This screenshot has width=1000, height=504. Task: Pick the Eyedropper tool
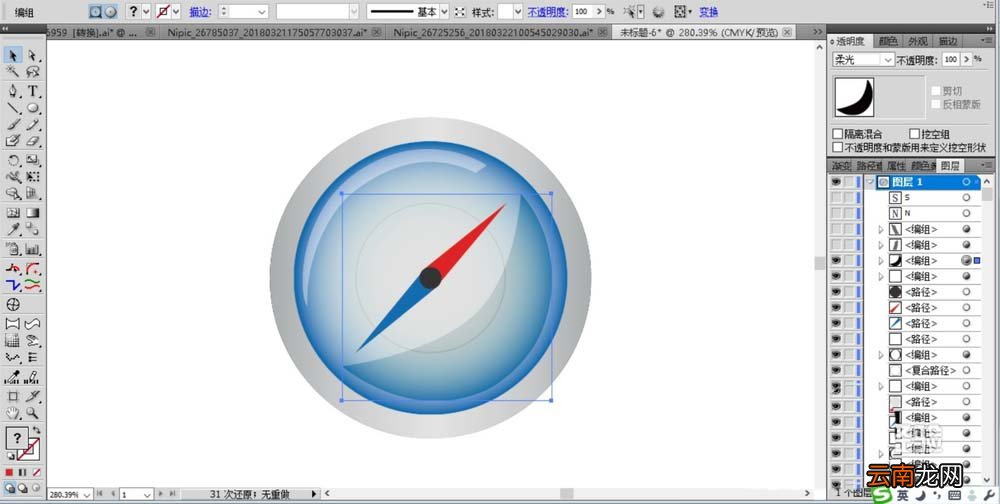coord(13,229)
